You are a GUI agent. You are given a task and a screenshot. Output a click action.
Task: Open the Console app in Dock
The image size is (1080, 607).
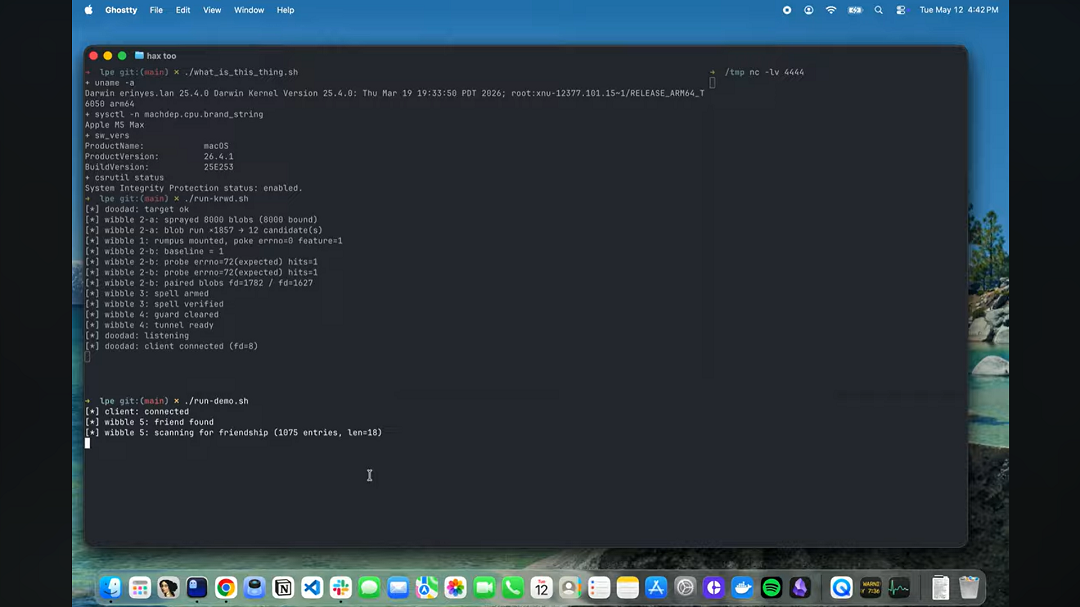click(871, 588)
